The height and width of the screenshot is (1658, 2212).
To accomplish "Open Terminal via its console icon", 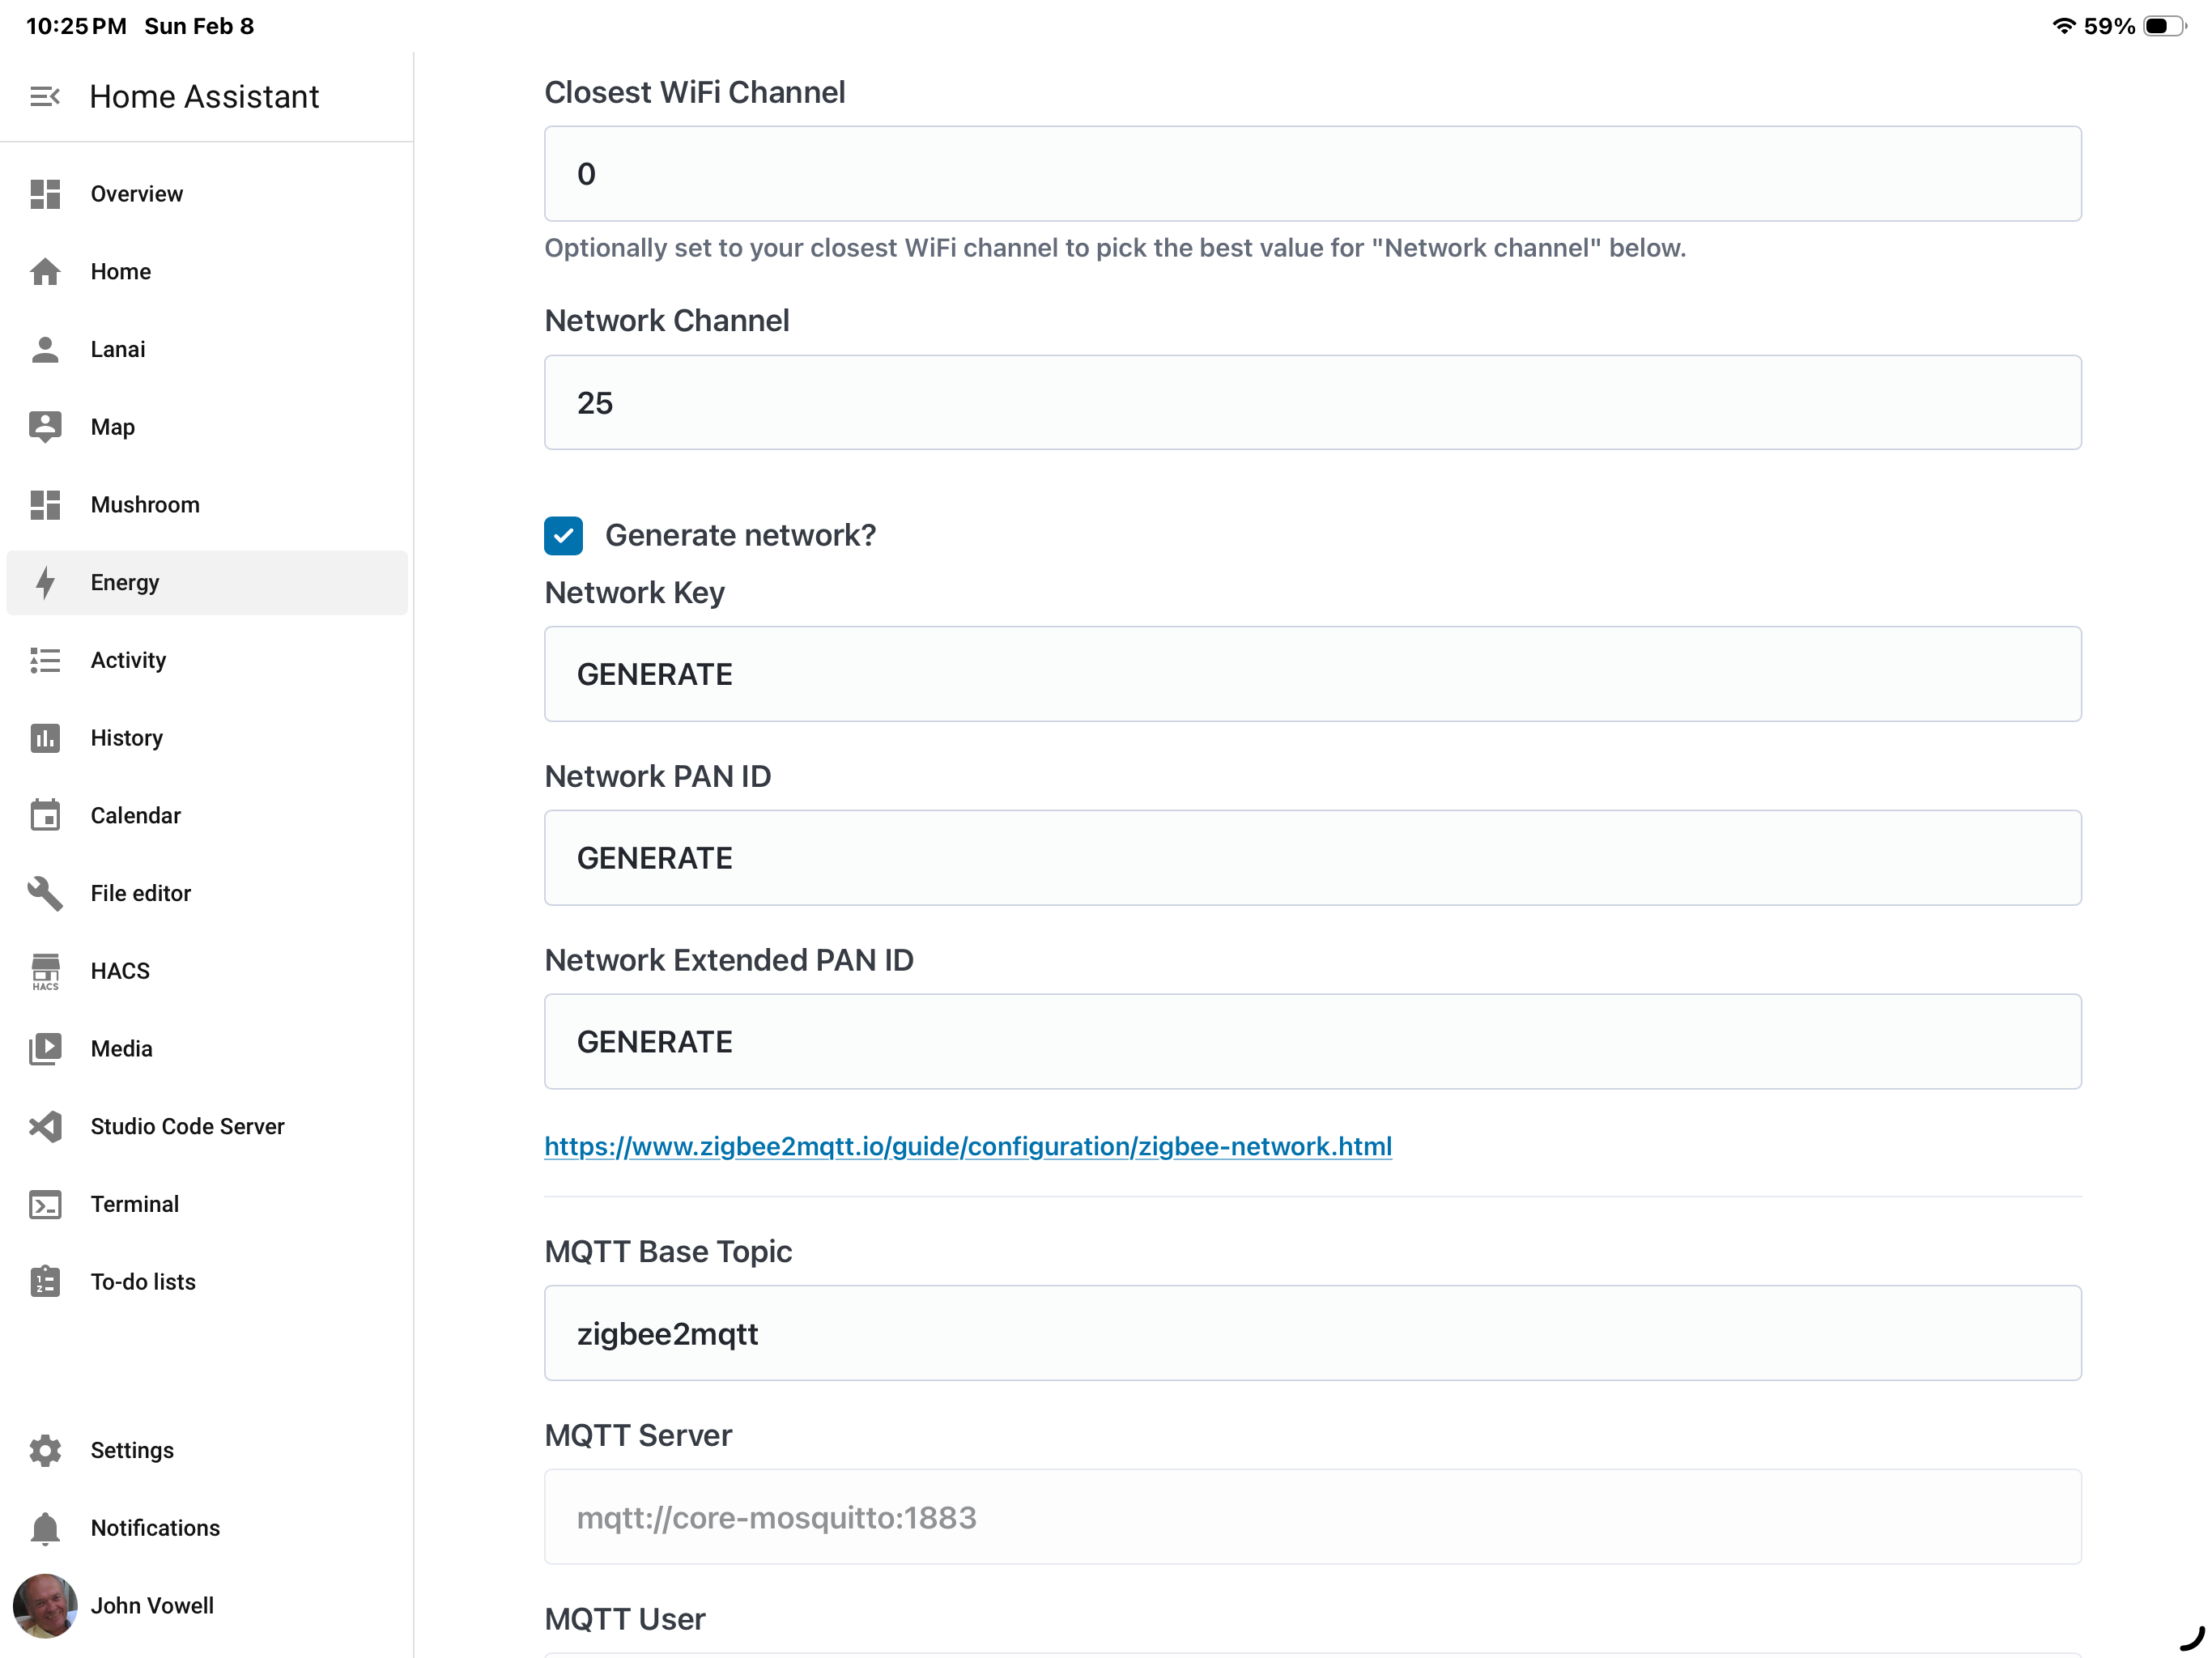I will [x=45, y=1204].
